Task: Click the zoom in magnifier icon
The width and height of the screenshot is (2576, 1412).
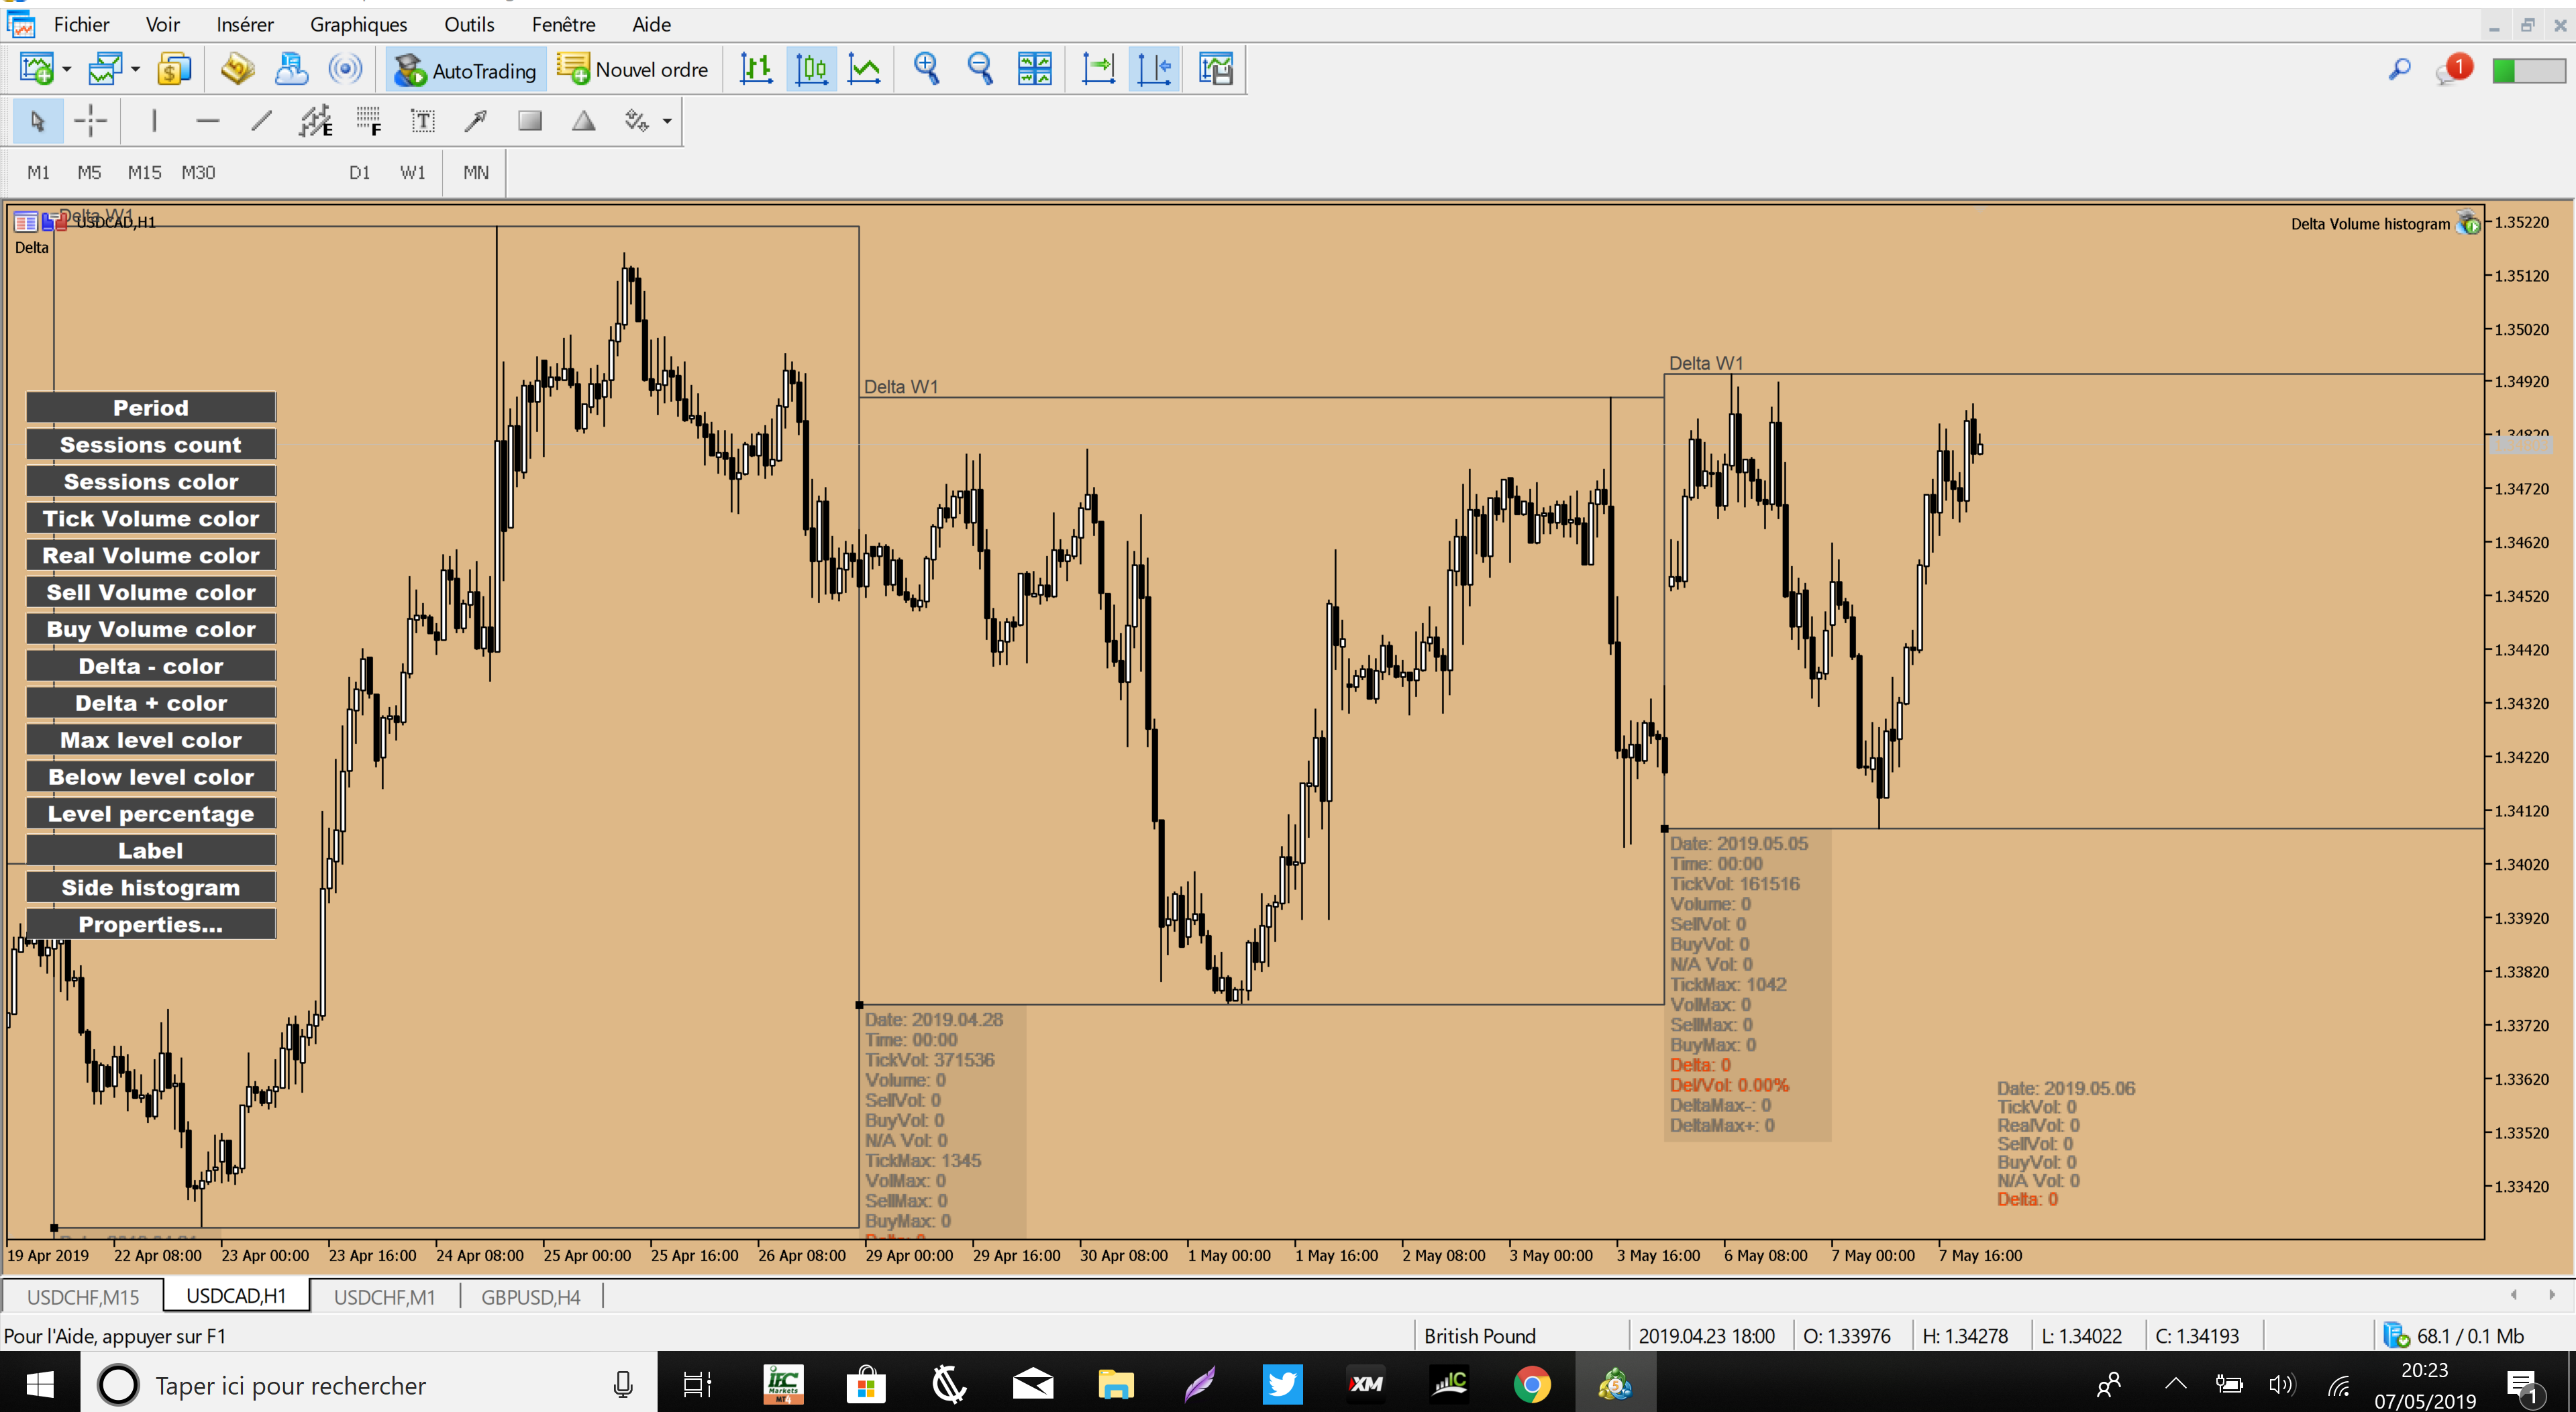Action: 926,69
